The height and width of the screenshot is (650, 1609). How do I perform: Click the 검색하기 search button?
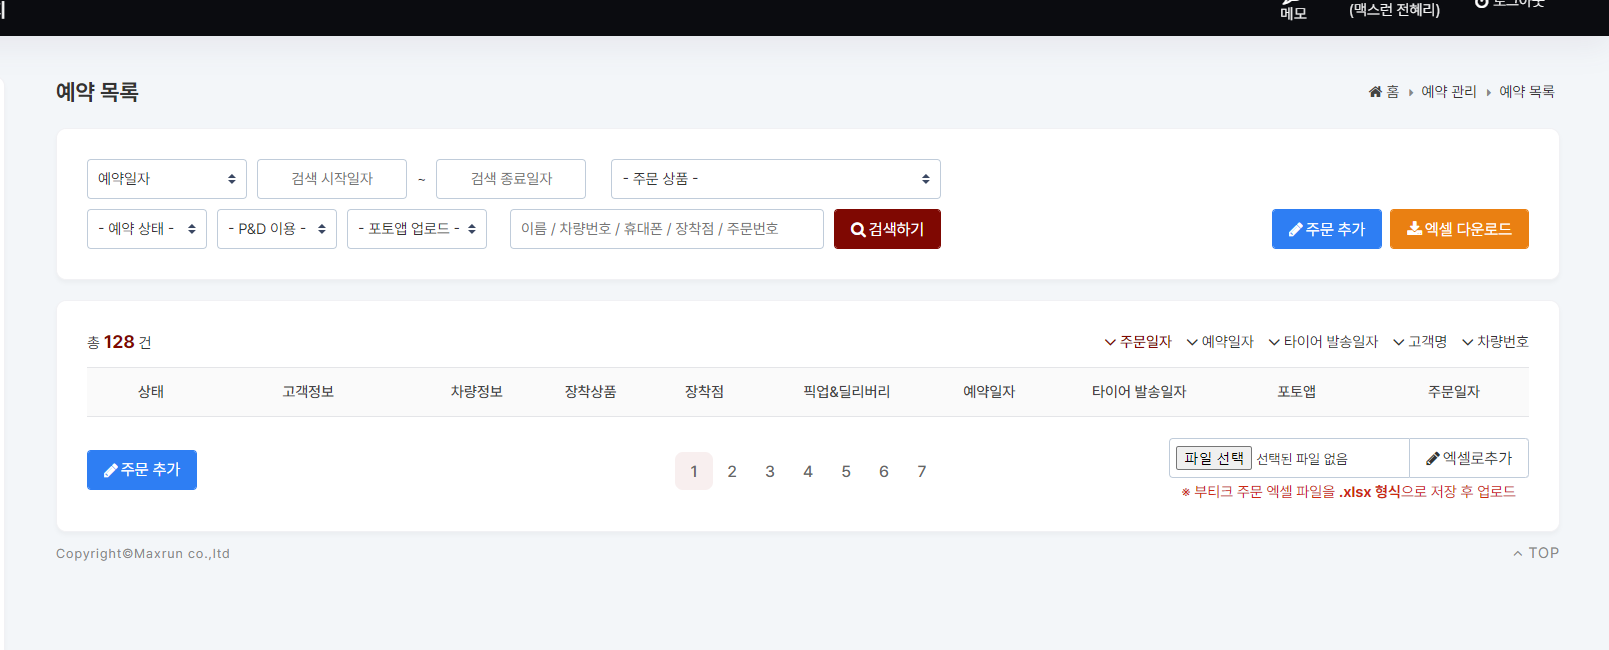[887, 229]
